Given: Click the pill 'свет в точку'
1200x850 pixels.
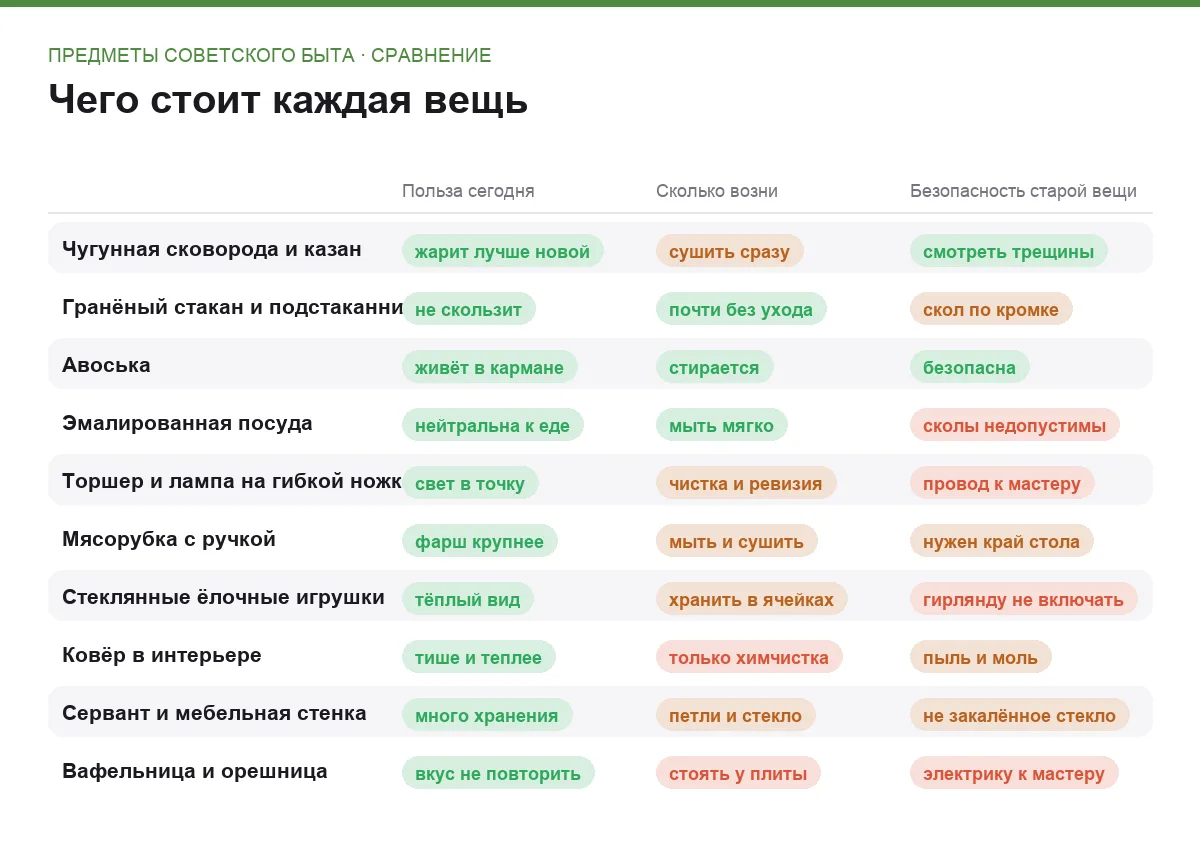Looking at the screenshot, I should tap(470, 483).
